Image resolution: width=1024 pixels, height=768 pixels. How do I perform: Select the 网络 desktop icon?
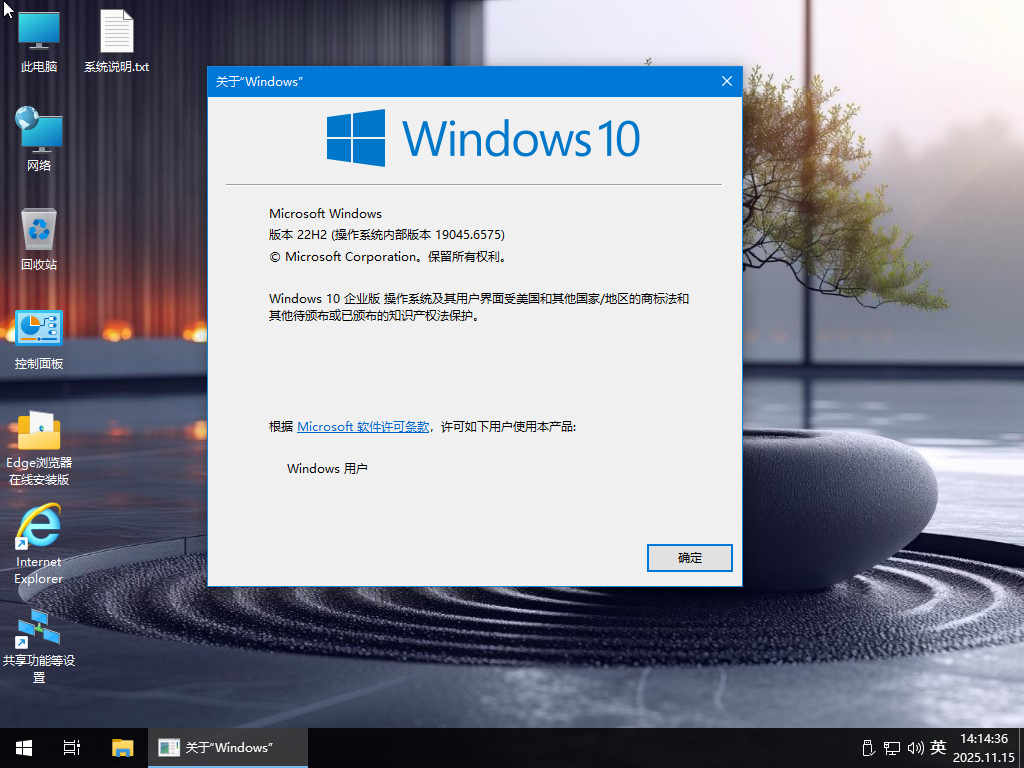tap(39, 139)
